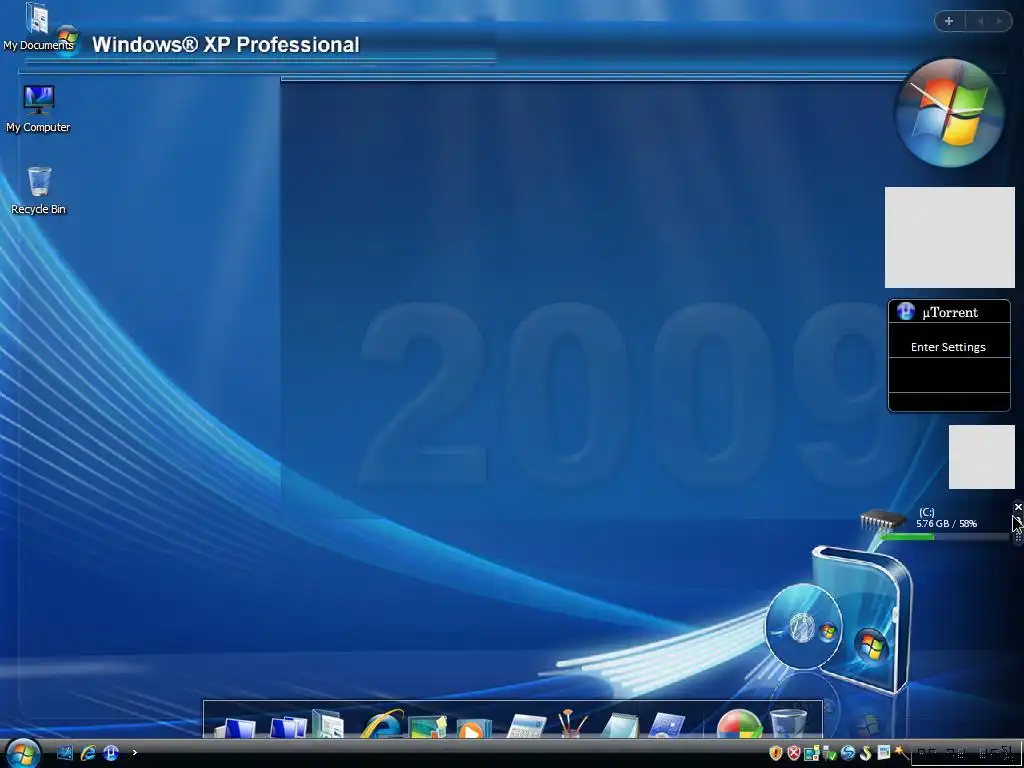Screen dimensions: 1024x768
Task: Click the magic wand tray icon
Action: pyautogui.click(x=901, y=752)
